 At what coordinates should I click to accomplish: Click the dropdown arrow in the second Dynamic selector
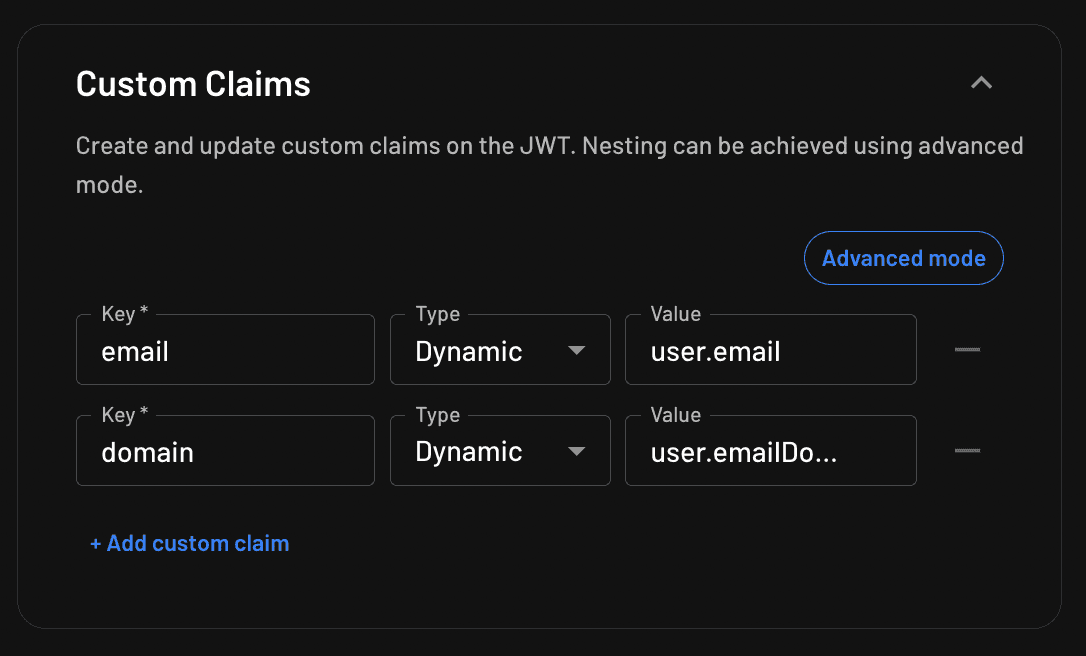(577, 451)
